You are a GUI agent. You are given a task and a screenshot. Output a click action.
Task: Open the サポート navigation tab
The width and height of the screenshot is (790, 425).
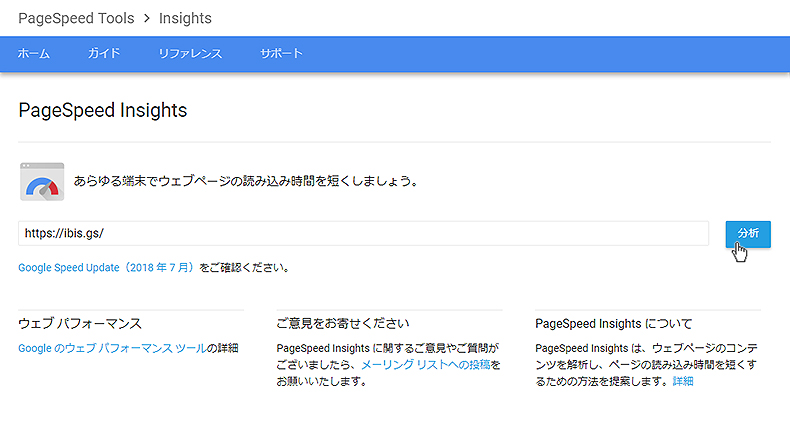pyautogui.click(x=281, y=53)
